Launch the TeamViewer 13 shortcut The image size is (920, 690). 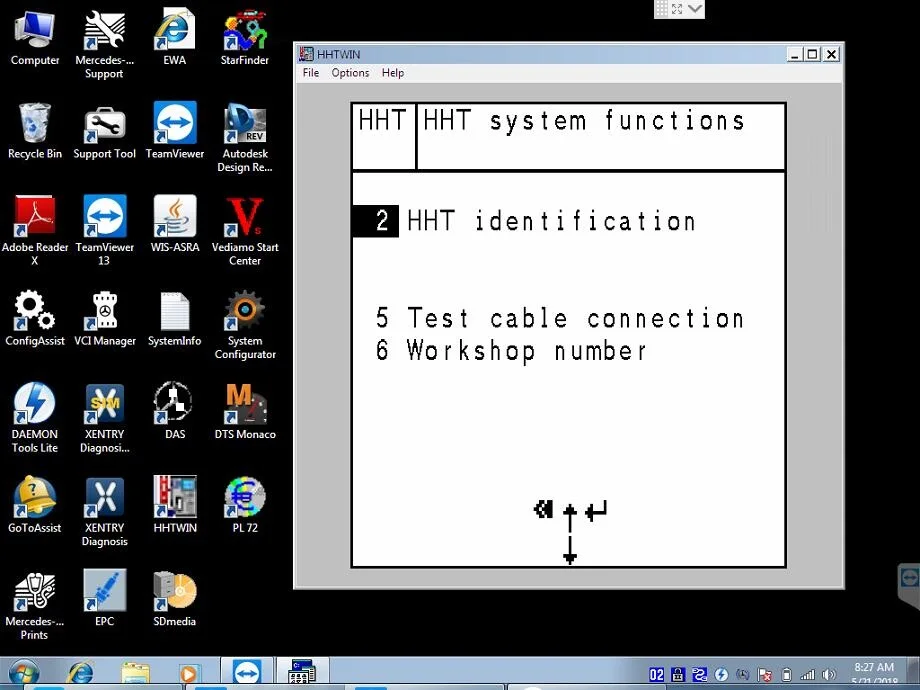(x=104, y=231)
